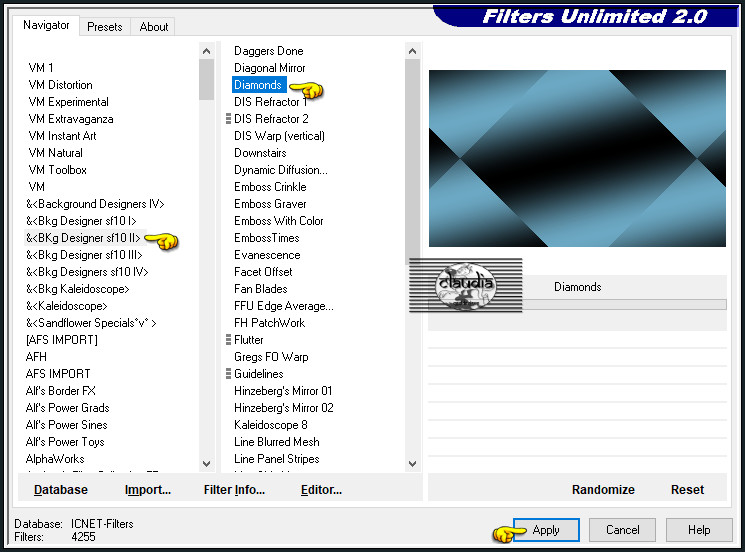Select VM Extravaganza category
This screenshot has width=745, height=552.
click(71, 119)
